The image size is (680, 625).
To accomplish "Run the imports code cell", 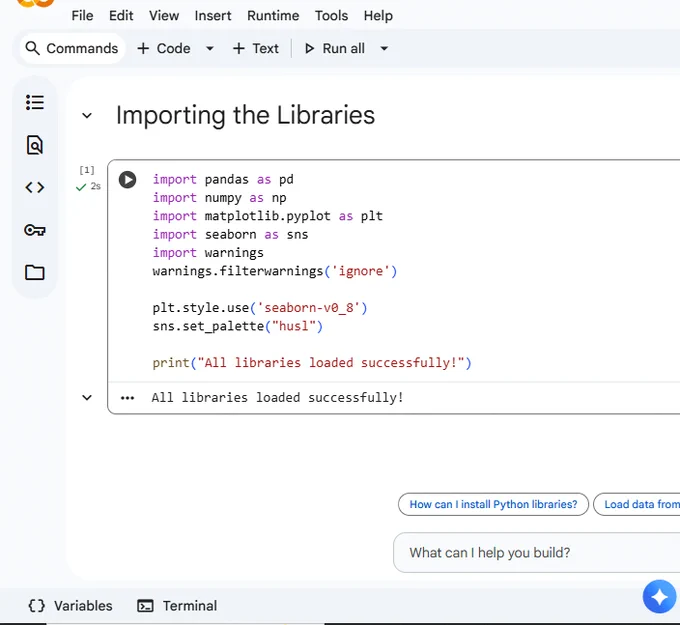I will [128, 180].
